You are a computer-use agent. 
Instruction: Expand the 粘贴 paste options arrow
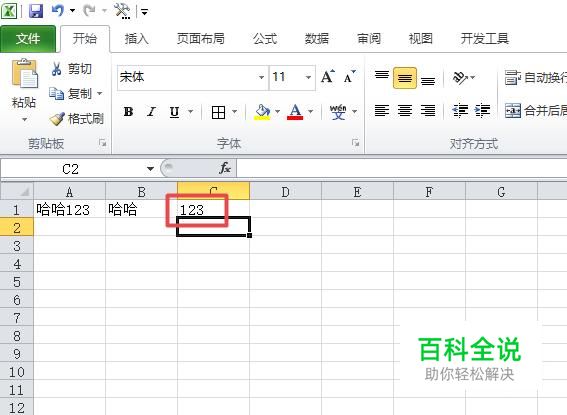pyautogui.click(x=24, y=119)
